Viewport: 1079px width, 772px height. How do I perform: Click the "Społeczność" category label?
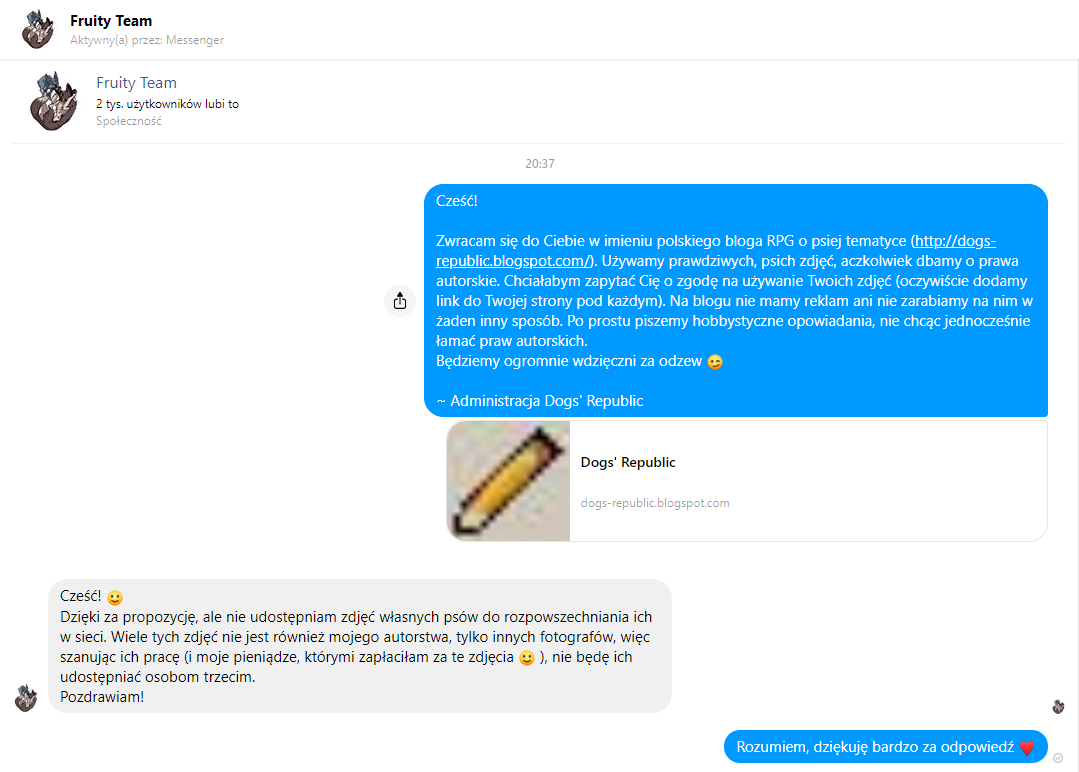(129, 121)
